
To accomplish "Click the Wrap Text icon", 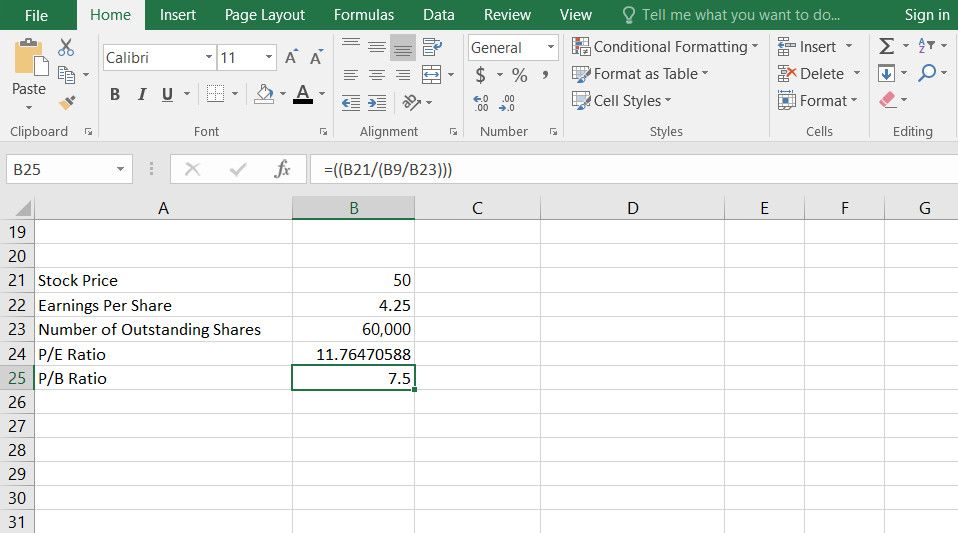I will click(432, 47).
